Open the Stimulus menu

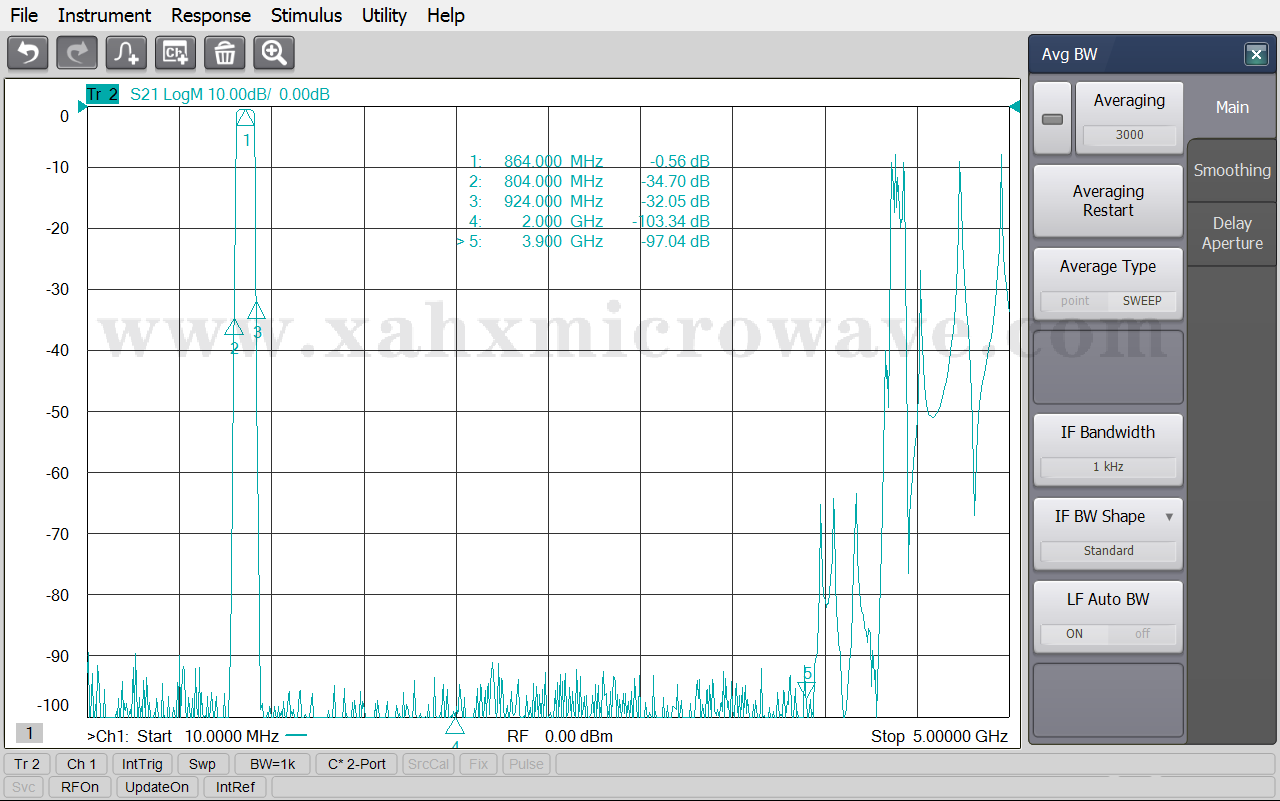coord(306,15)
